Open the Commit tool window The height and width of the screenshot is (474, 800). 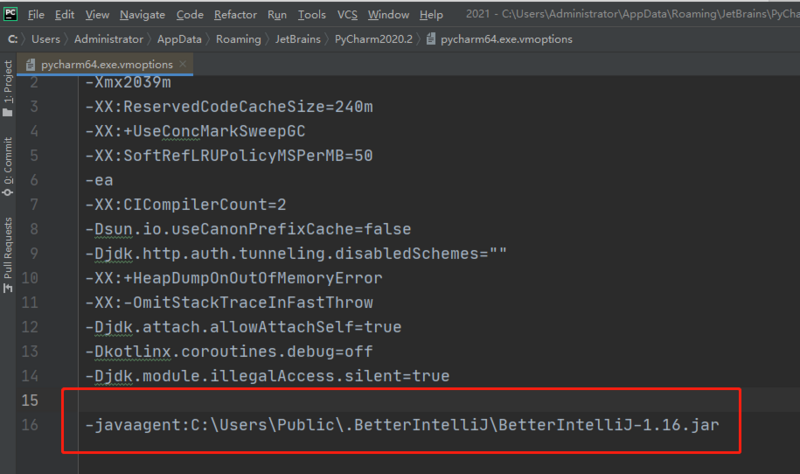point(8,167)
